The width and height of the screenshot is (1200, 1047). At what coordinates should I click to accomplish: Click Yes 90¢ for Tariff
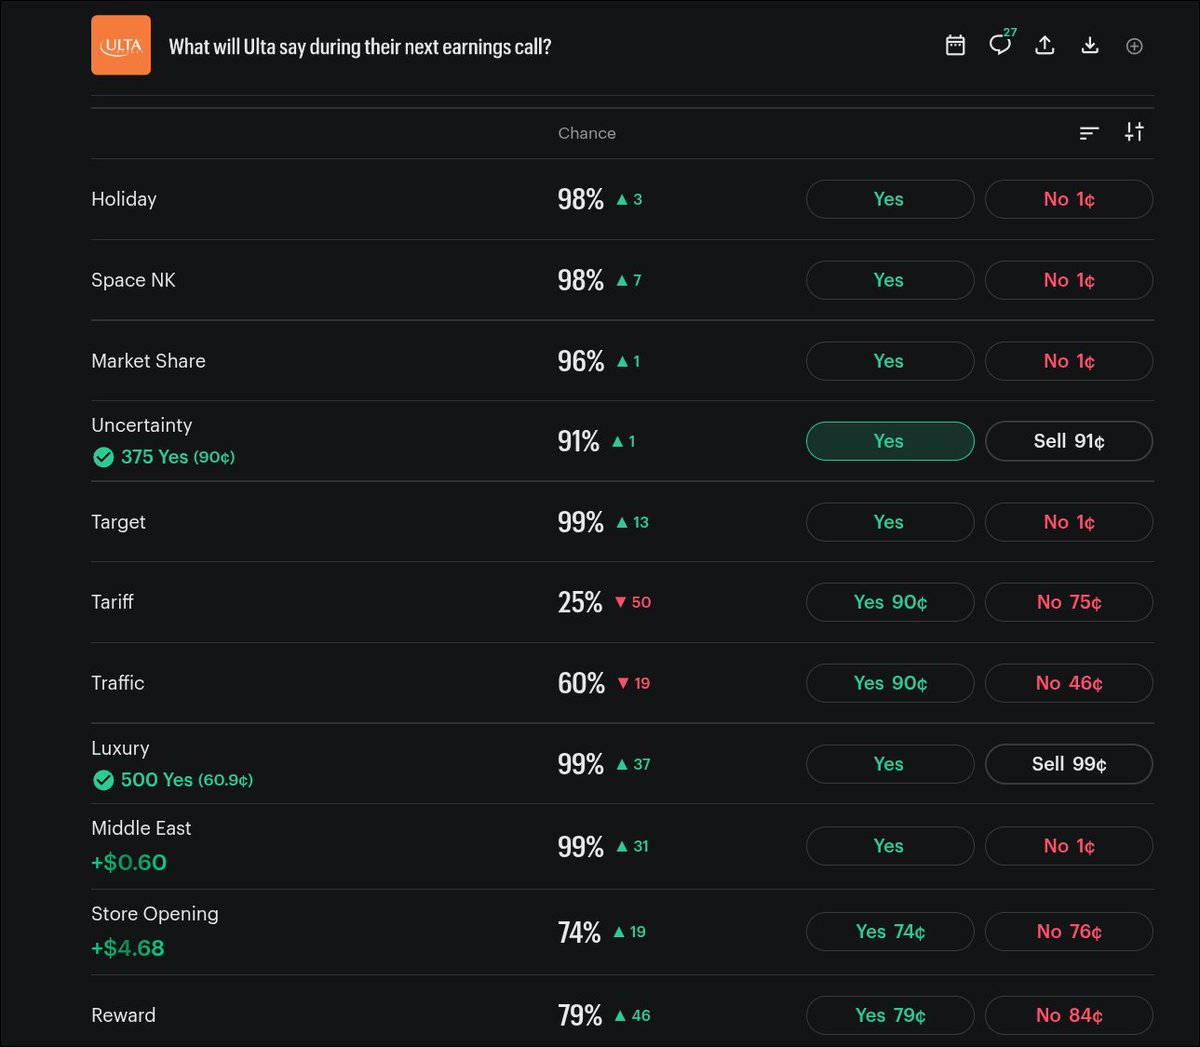(890, 602)
